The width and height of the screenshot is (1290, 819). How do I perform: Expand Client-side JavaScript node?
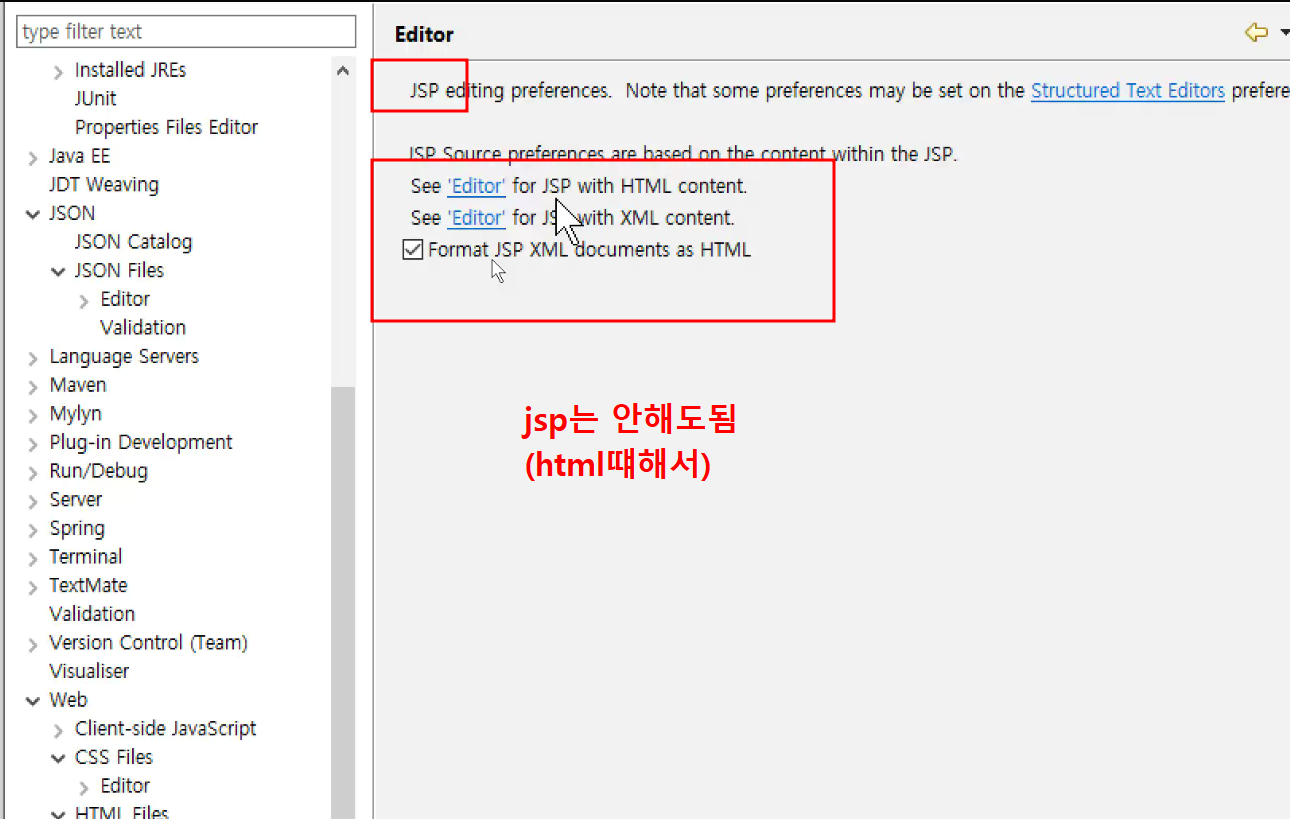(x=58, y=731)
